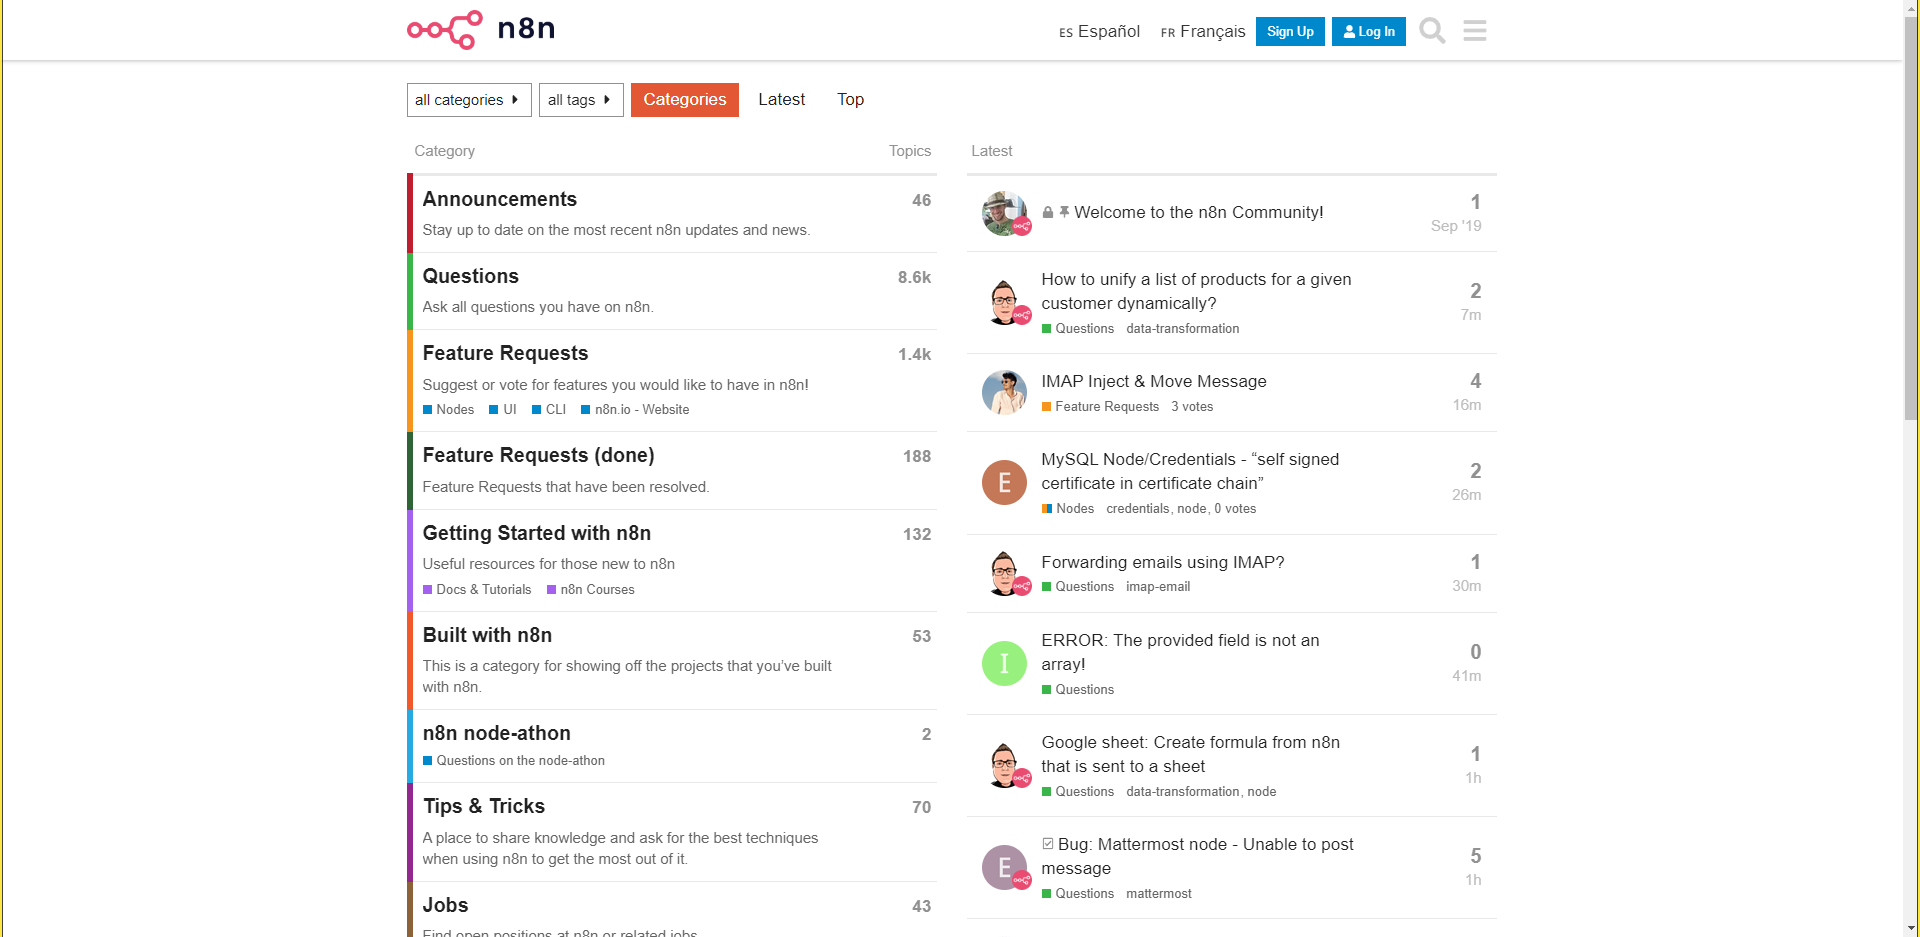Switch to the Top tab
Screen dimensions: 1920x937
[x=851, y=100]
